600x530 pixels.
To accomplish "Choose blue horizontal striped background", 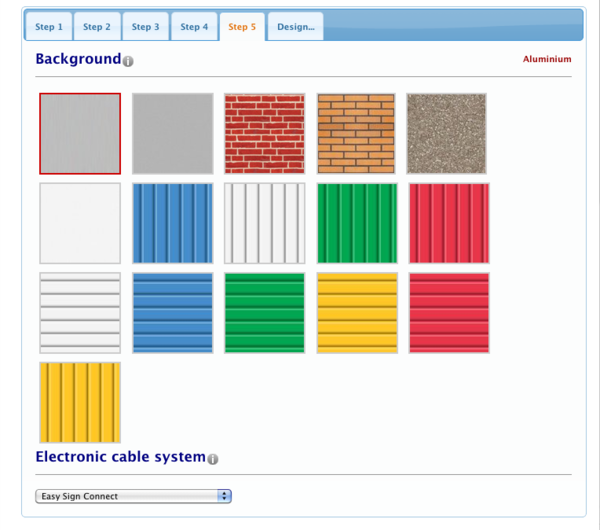I will 173,313.
